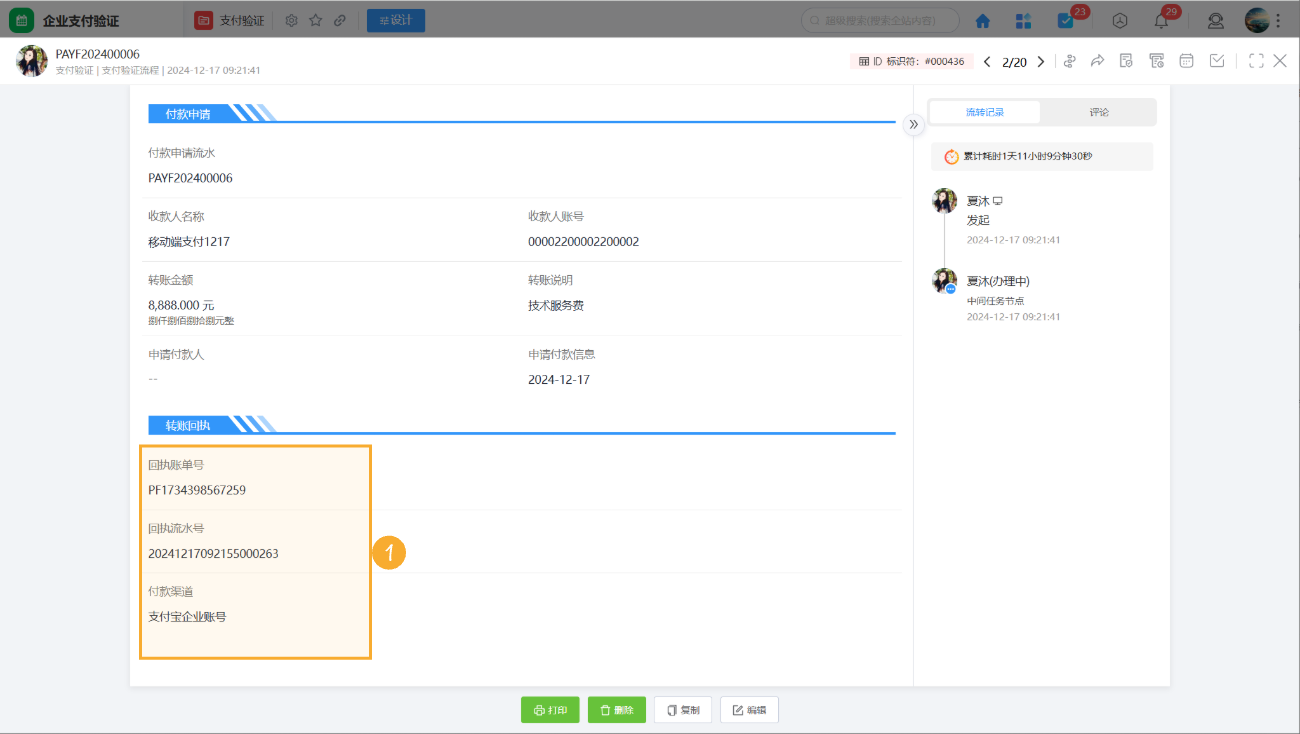Open the to-do tasks icon with 23 badge
The image size is (1300, 734).
coord(1065,20)
